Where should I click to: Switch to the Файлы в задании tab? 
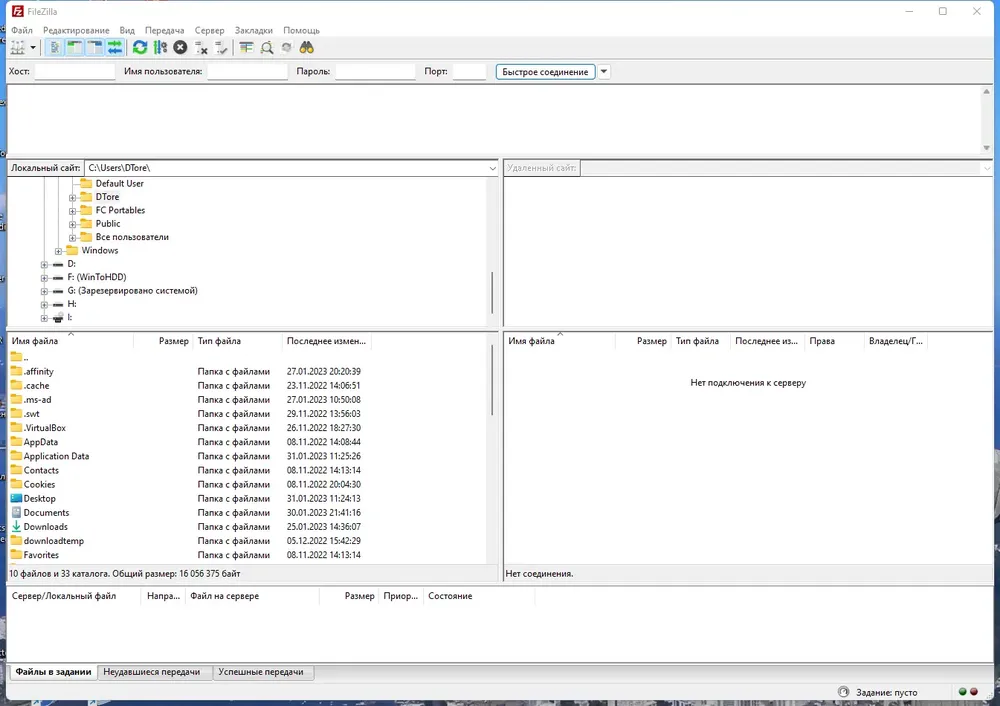point(54,672)
